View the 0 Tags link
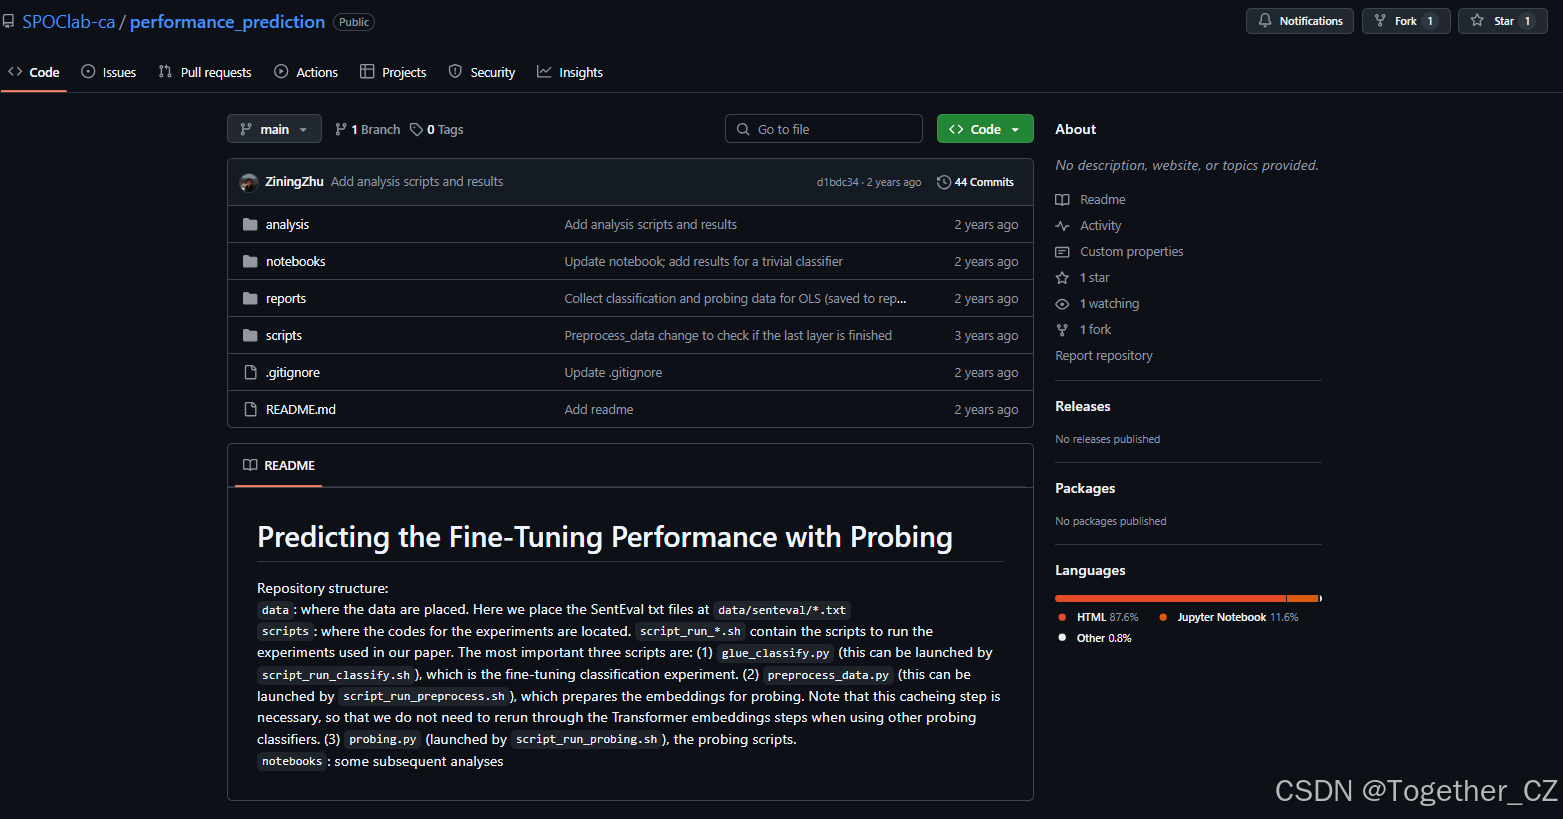 pyautogui.click(x=437, y=129)
